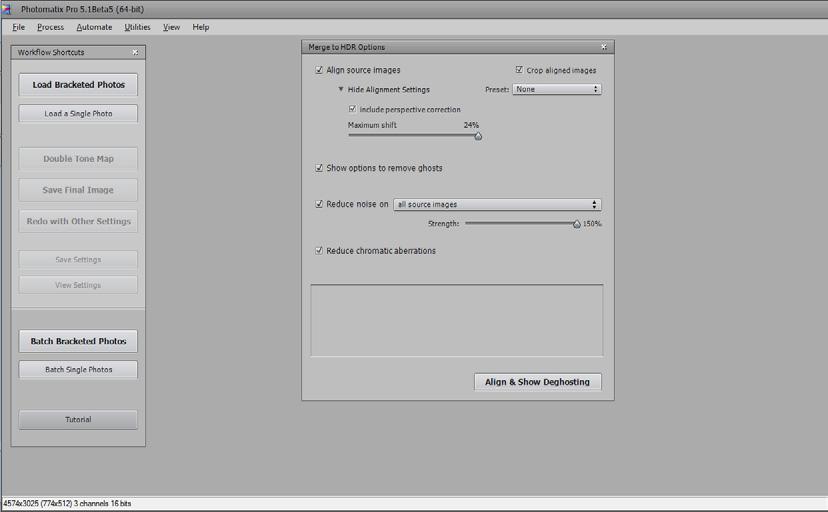The width and height of the screenshot is (828, 512).
Task: Open the Utilities menu
Action: (x=137, y=27)
